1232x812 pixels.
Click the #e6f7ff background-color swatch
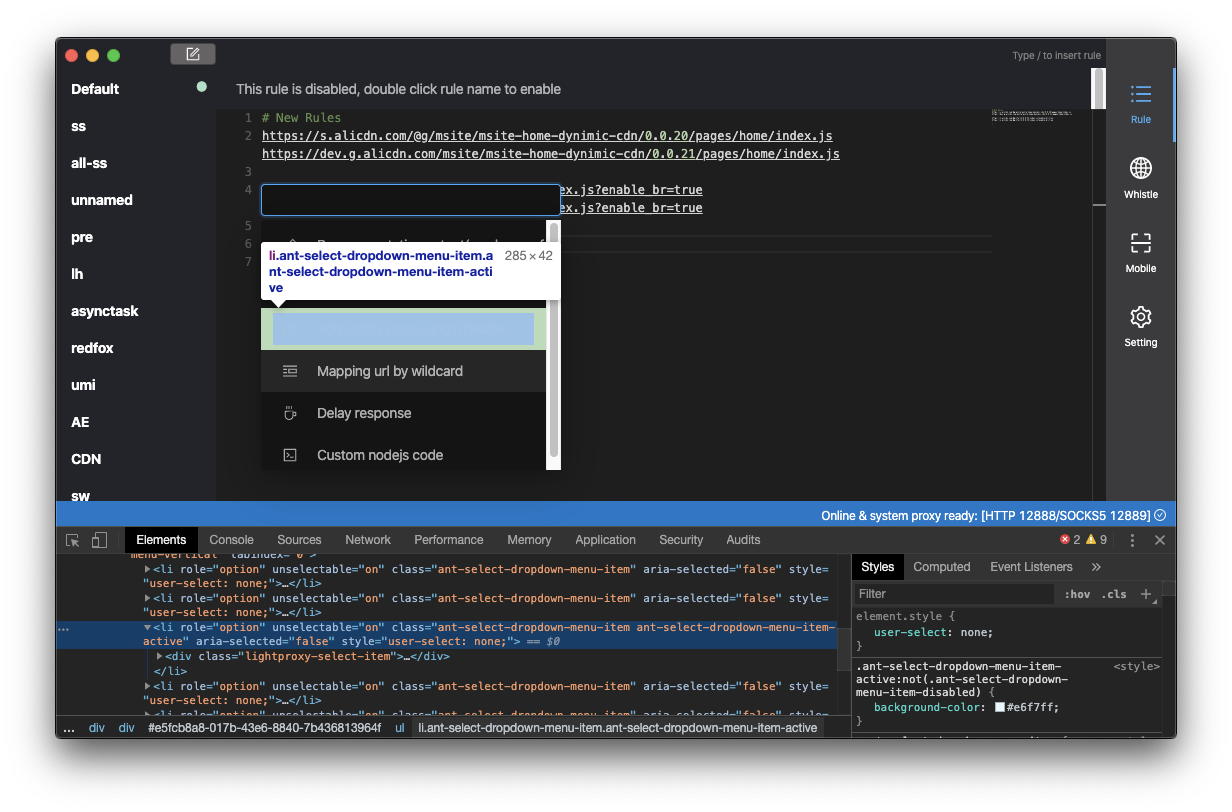pos(1000,707)
